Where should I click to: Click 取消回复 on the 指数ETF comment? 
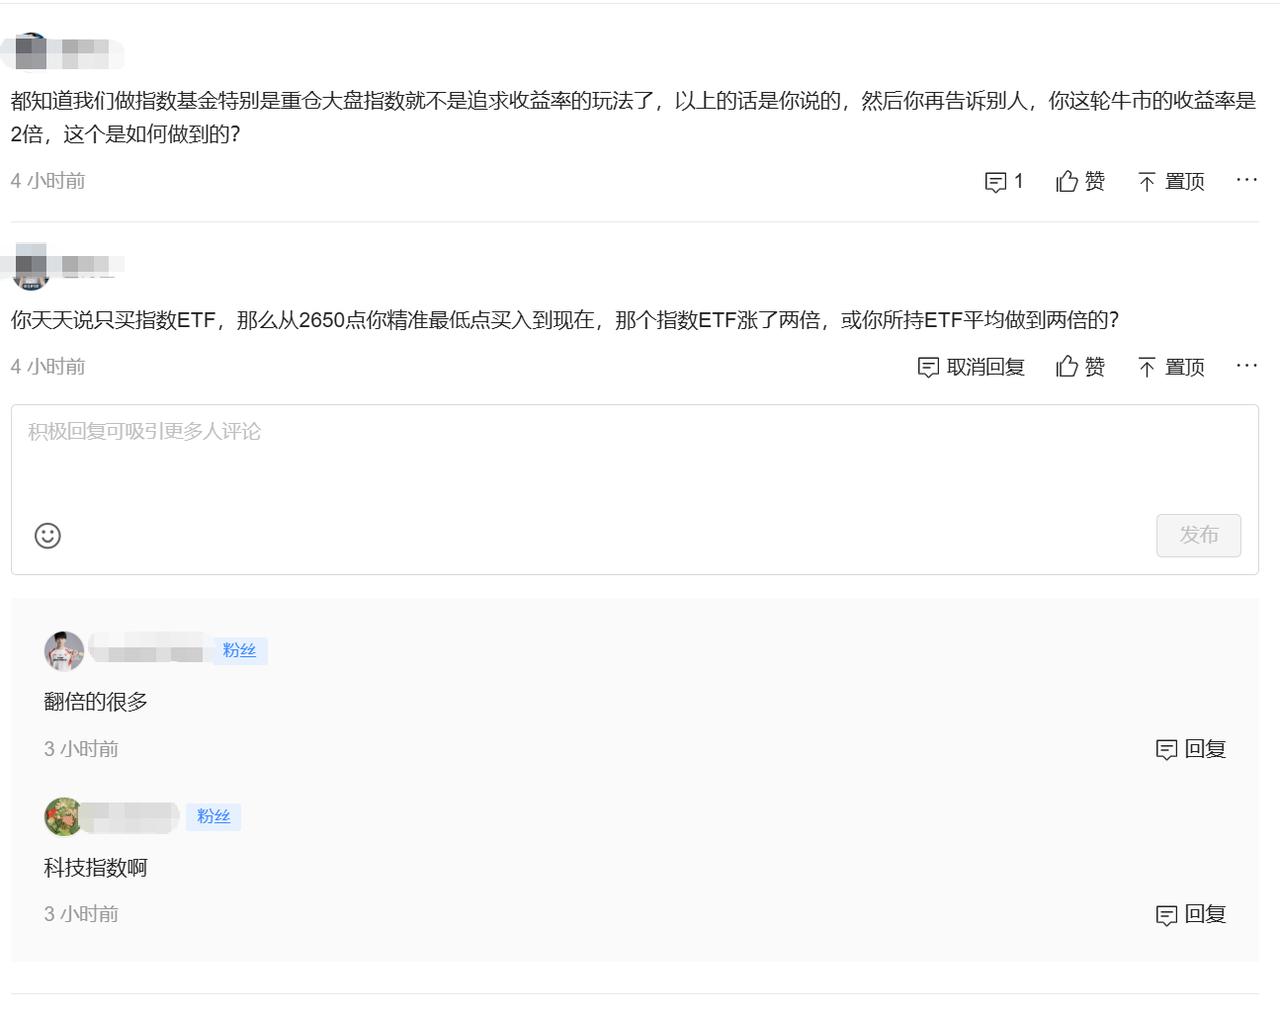[971, 367]
